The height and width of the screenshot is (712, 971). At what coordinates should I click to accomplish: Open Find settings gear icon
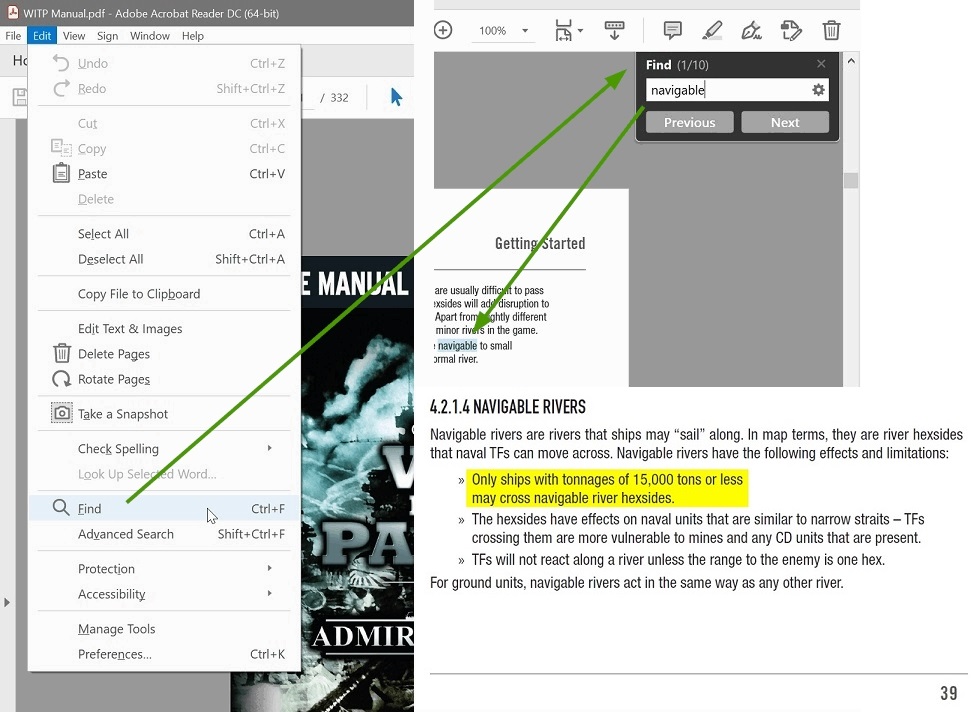point(819,90)
